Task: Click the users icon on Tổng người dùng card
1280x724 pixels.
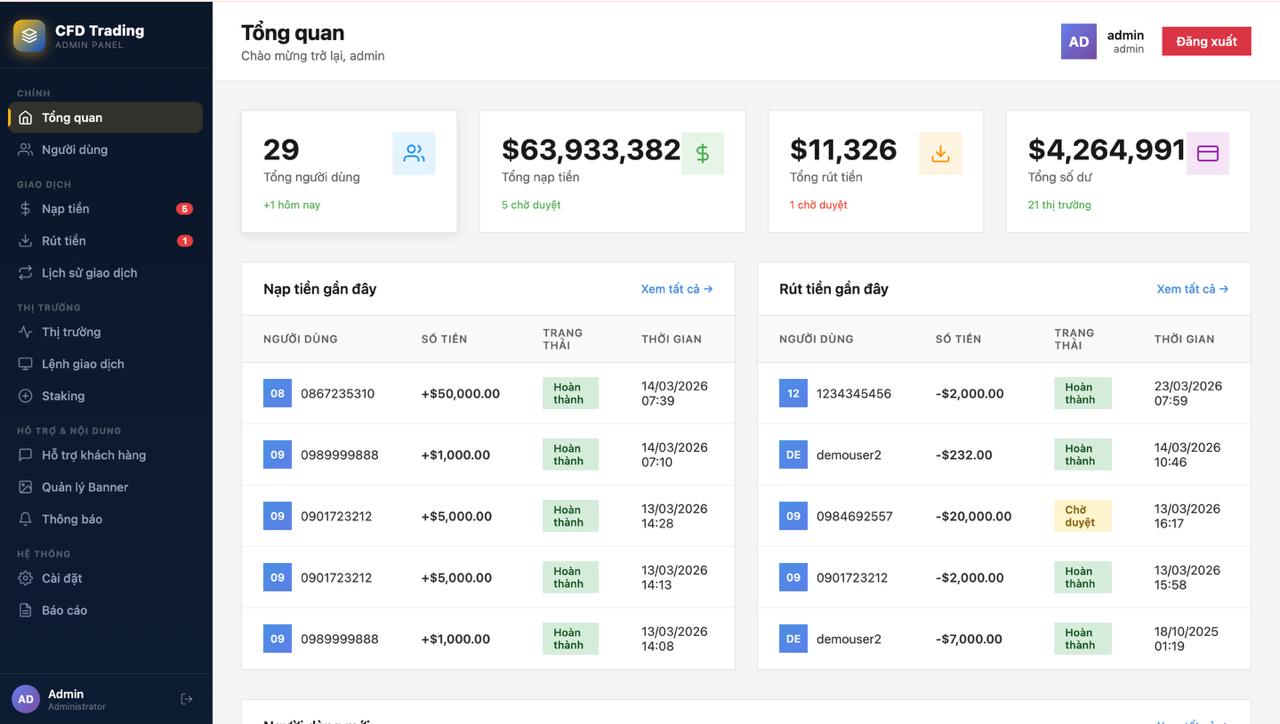Action: point(414,152)
